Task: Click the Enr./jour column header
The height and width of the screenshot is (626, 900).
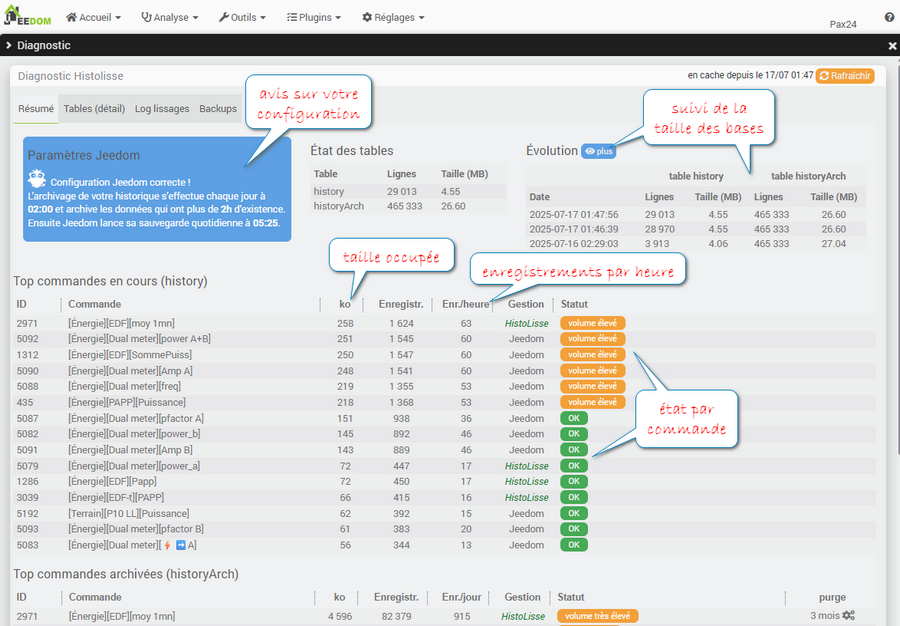Action: point(461,597)
